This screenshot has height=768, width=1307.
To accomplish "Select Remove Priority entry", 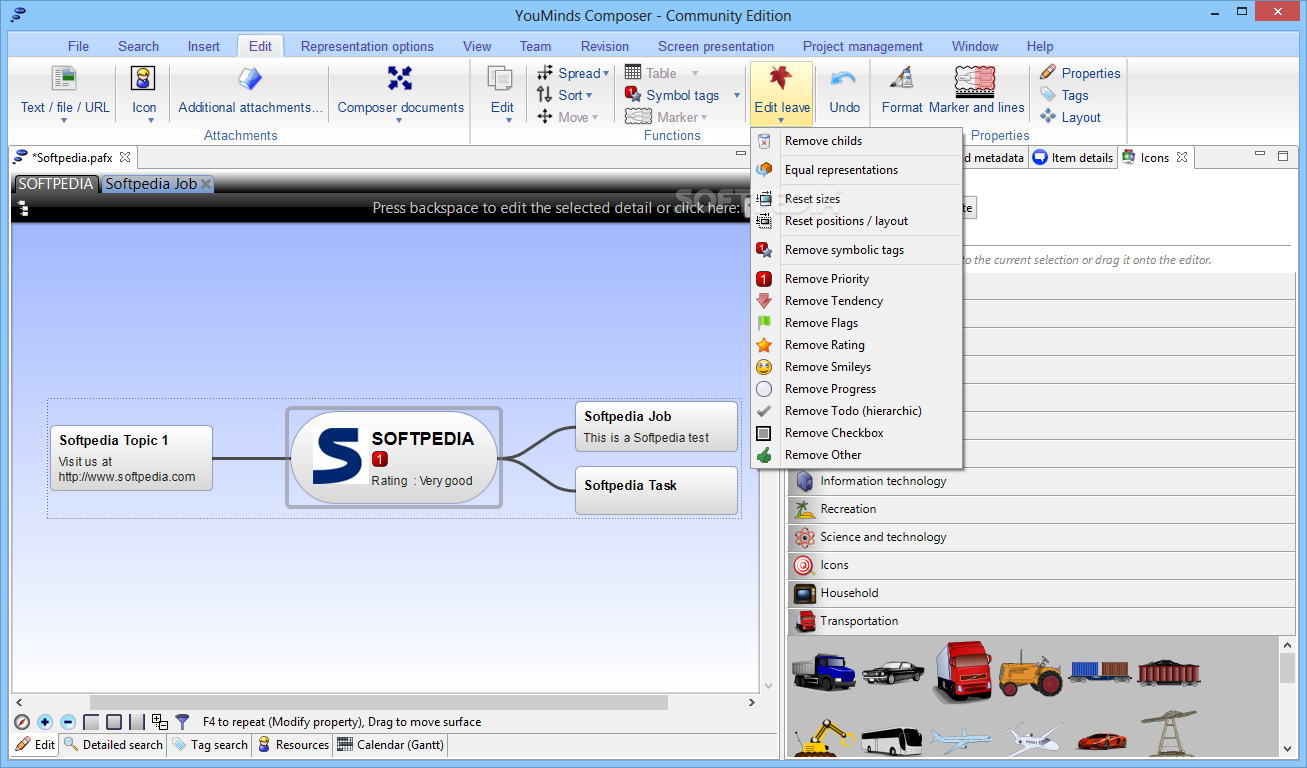I will click(x=856, y=279).
